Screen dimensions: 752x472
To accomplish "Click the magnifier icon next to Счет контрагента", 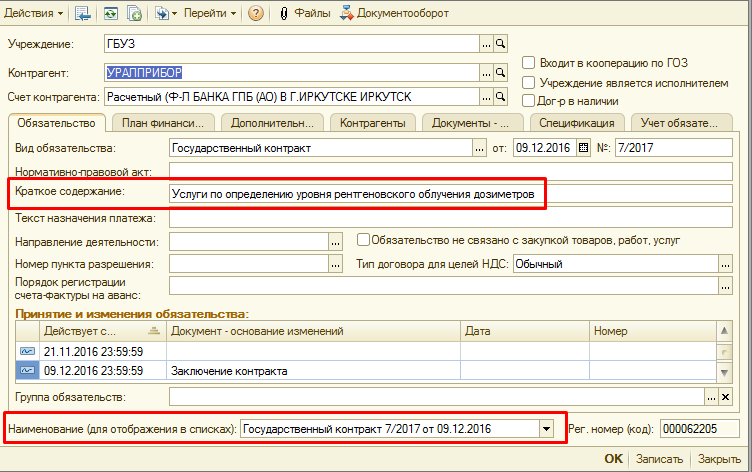I will 501,97.
